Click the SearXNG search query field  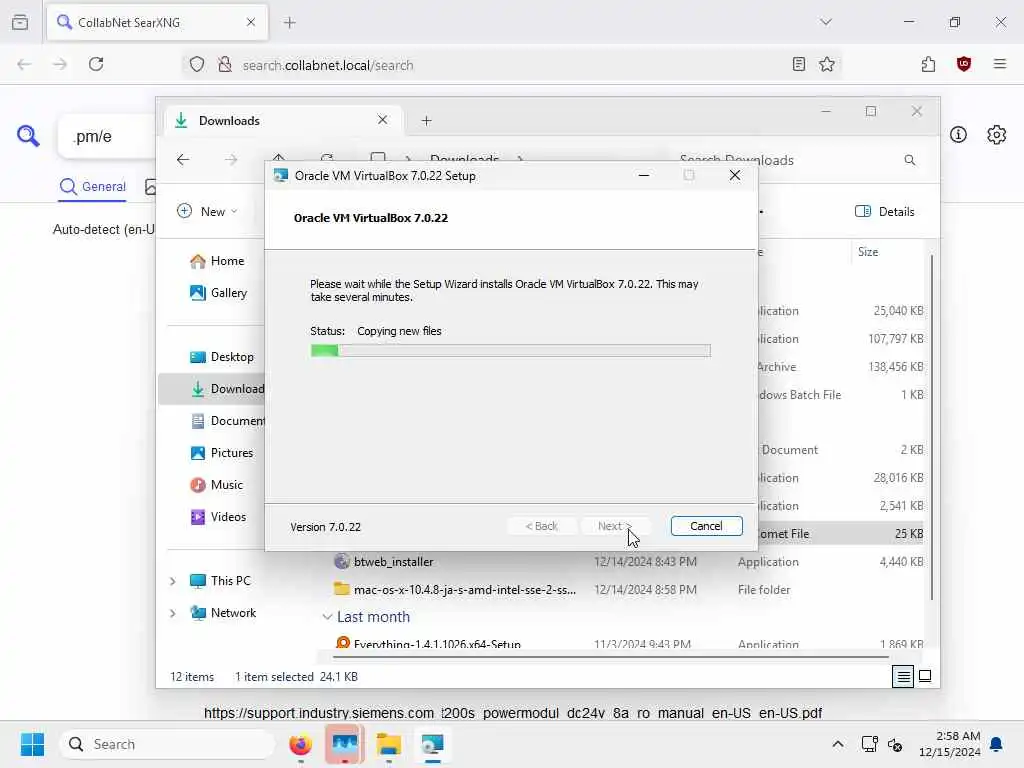pos(108,136)
